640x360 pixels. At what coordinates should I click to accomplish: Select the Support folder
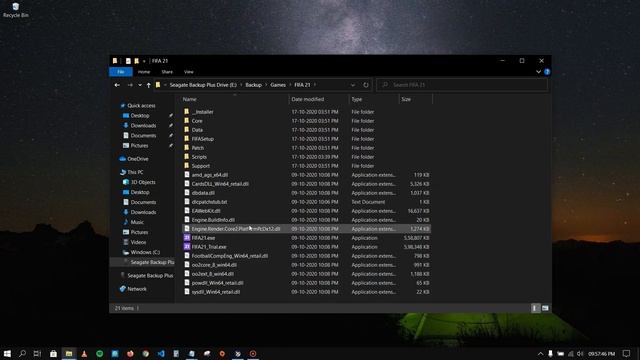[200, 166]
